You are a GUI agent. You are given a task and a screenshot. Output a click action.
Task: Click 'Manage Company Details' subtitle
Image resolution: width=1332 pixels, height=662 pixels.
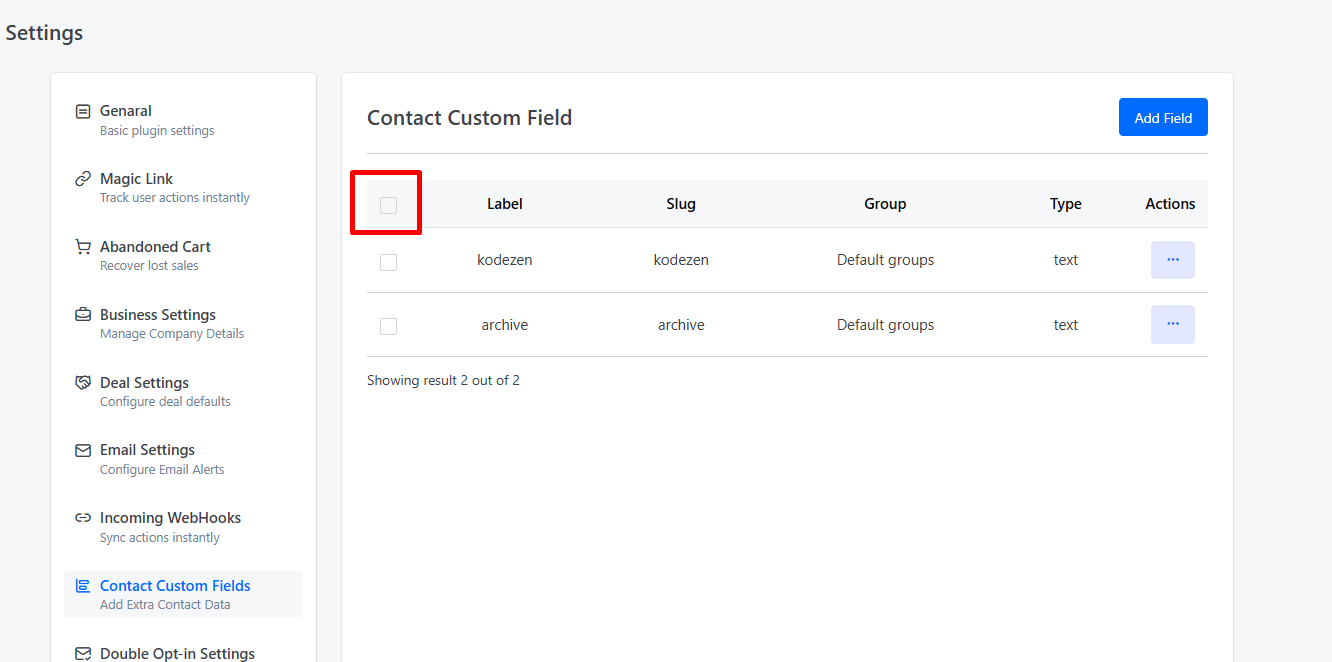[x=172, y=334]
